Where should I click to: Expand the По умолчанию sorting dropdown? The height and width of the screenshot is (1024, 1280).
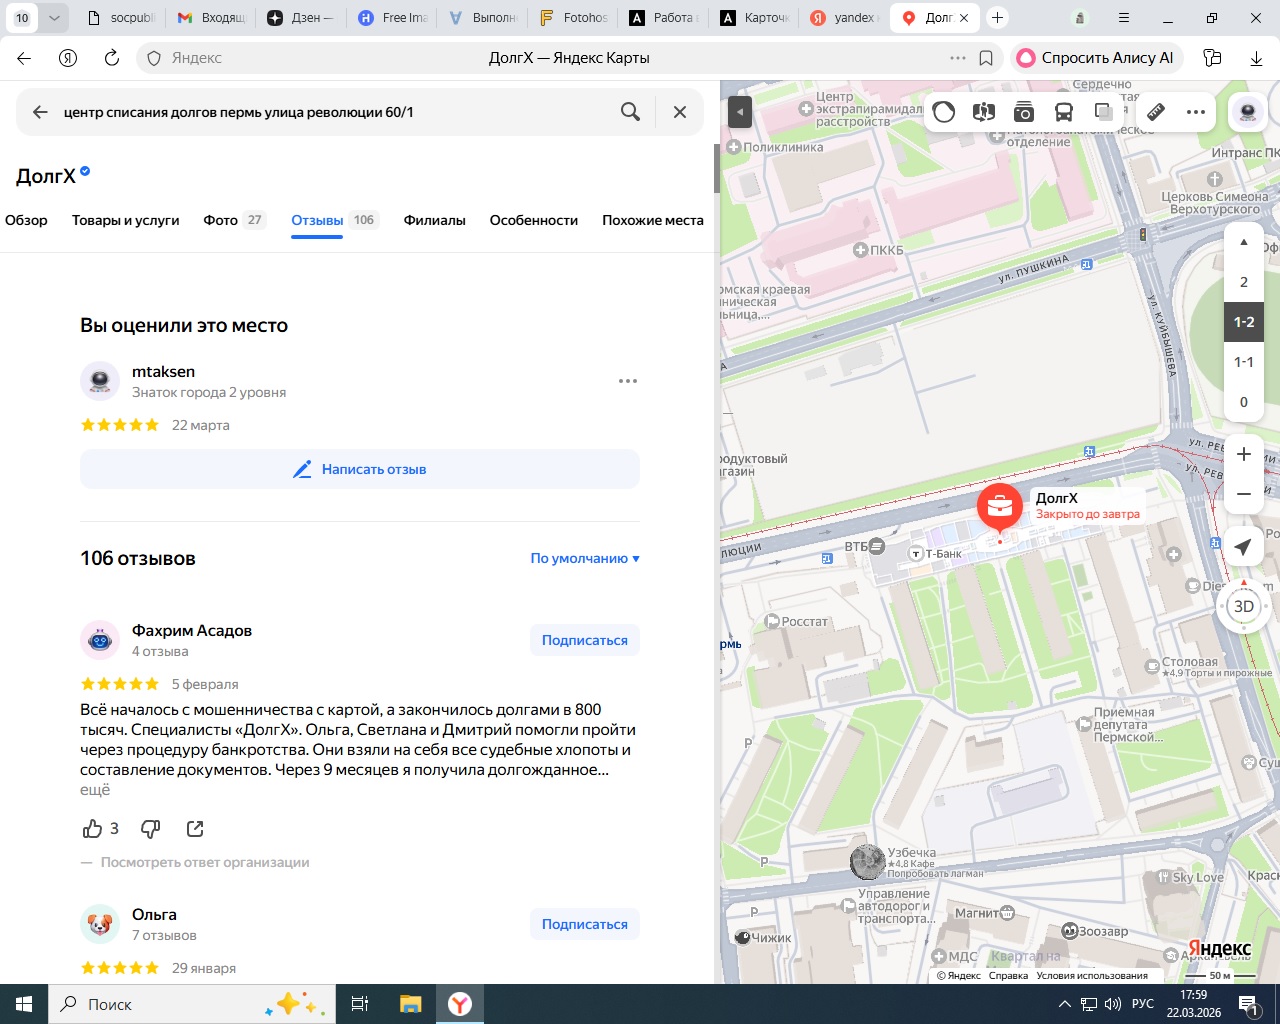pyautogui.click(x=585, y=558)
